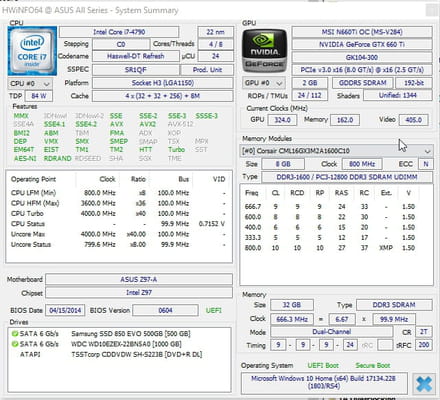Click the UEFI Boot label

323,365
